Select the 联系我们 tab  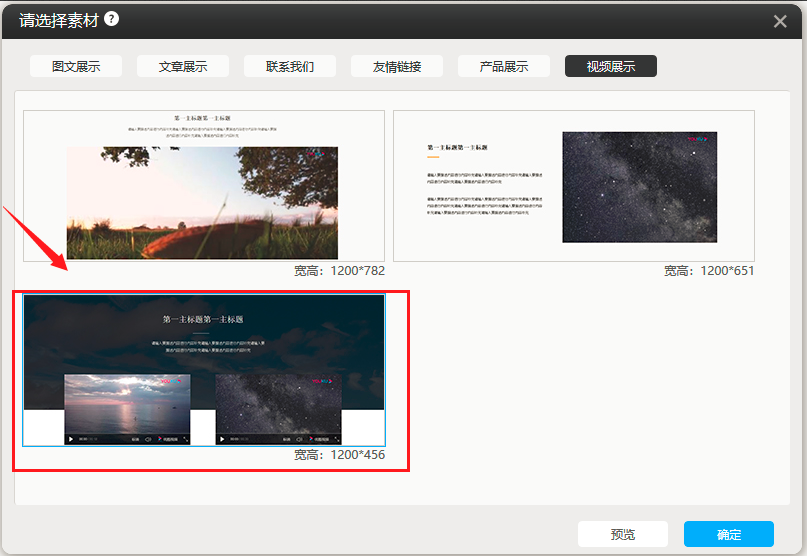(x=290, y=67)
